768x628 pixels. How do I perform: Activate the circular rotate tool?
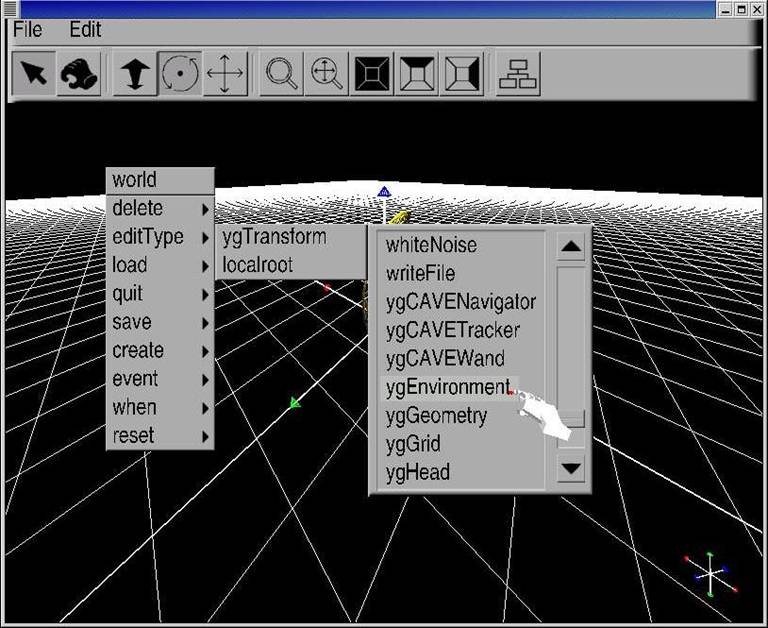point(180,73)
